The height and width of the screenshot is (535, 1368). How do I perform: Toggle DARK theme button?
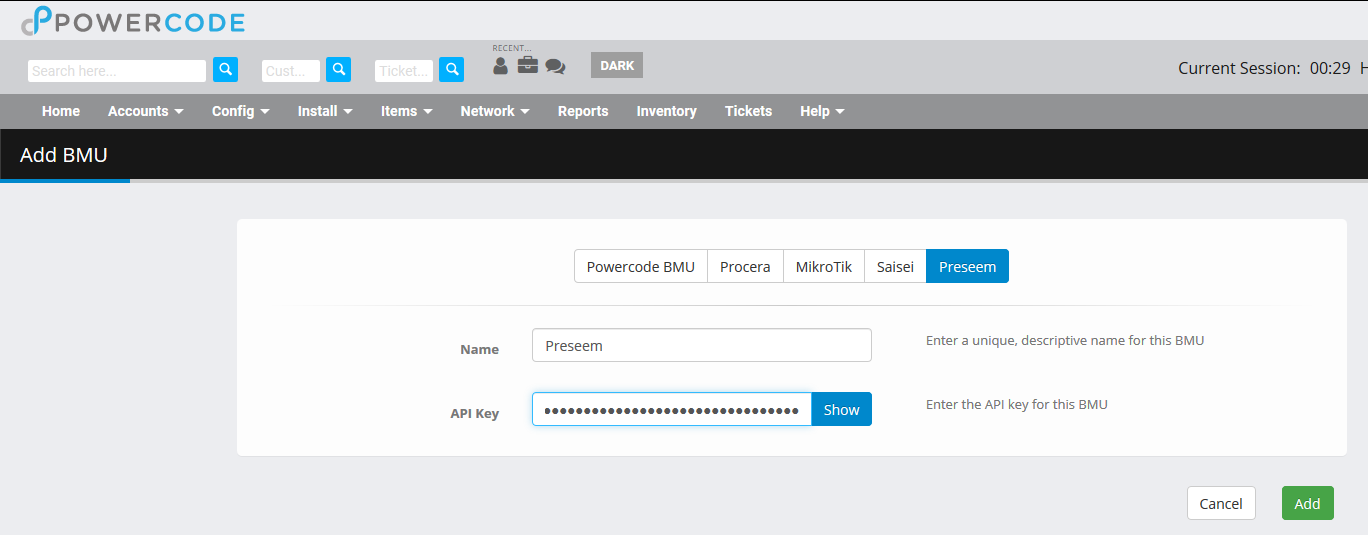pyautogui.click(x=617, y=65)
